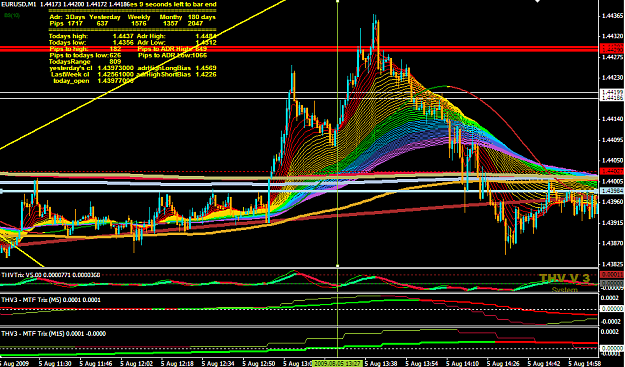Click the 1.43870 price scale label
The height and width of the screenshot is (367, 625).
pos(613,243)
